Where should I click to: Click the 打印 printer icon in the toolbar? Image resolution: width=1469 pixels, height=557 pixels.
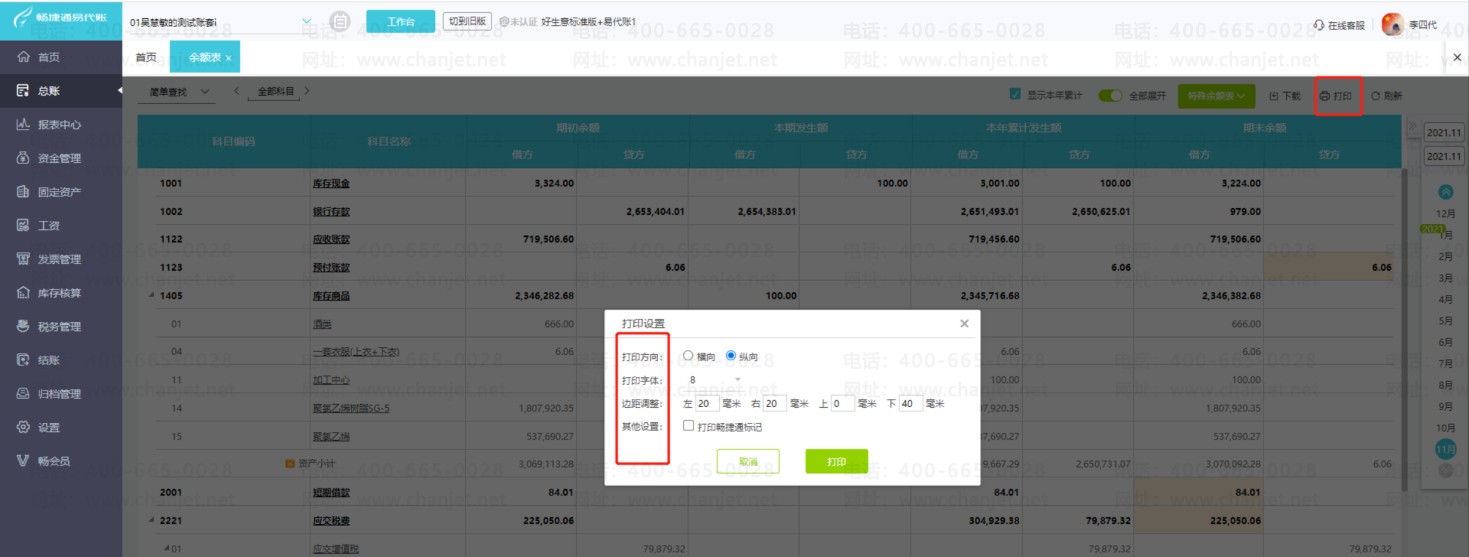(1325, 96)
